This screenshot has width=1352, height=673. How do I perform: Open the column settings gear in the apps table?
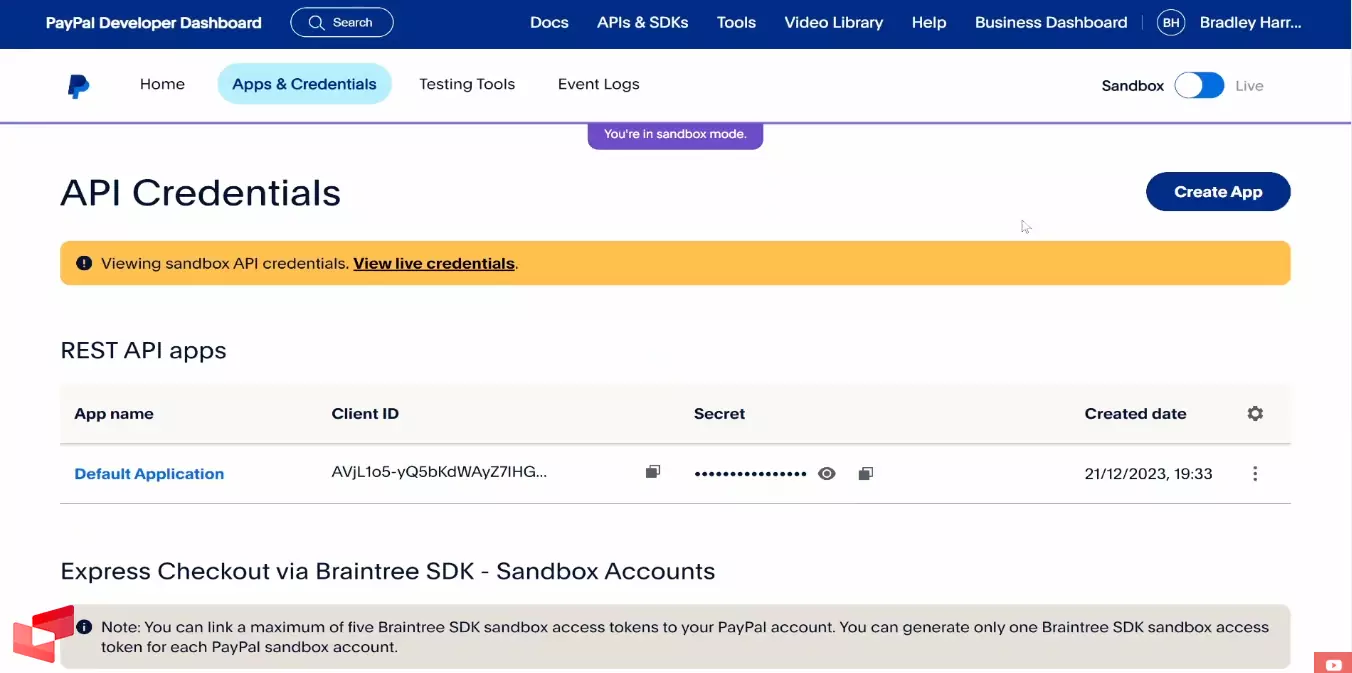click(x=1255, y=413)
